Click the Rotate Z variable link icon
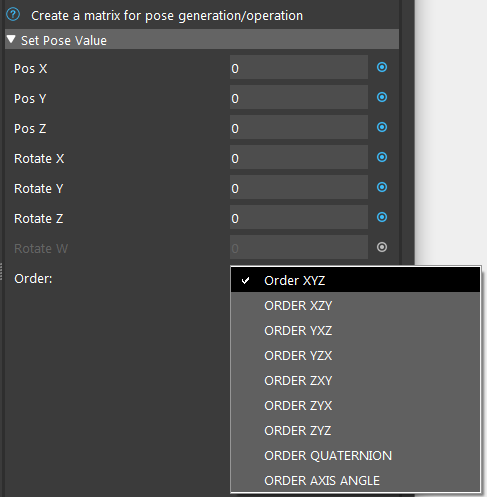The image size is (487, 497). point(382,217)
